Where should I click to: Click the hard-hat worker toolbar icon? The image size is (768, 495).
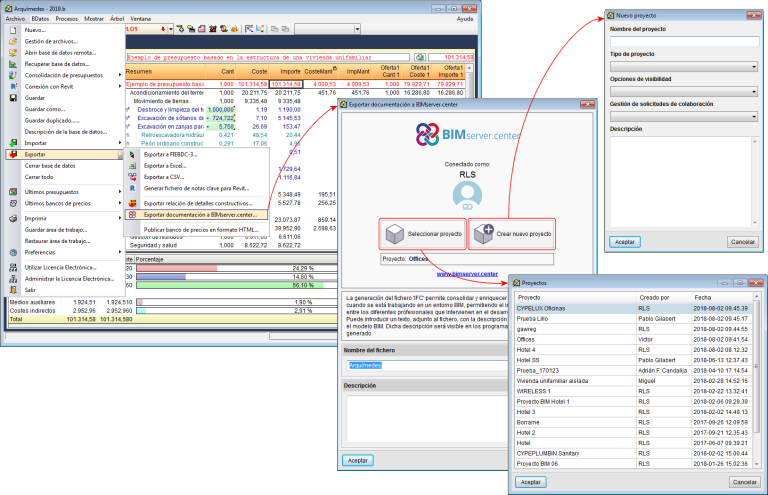point(235,29)
